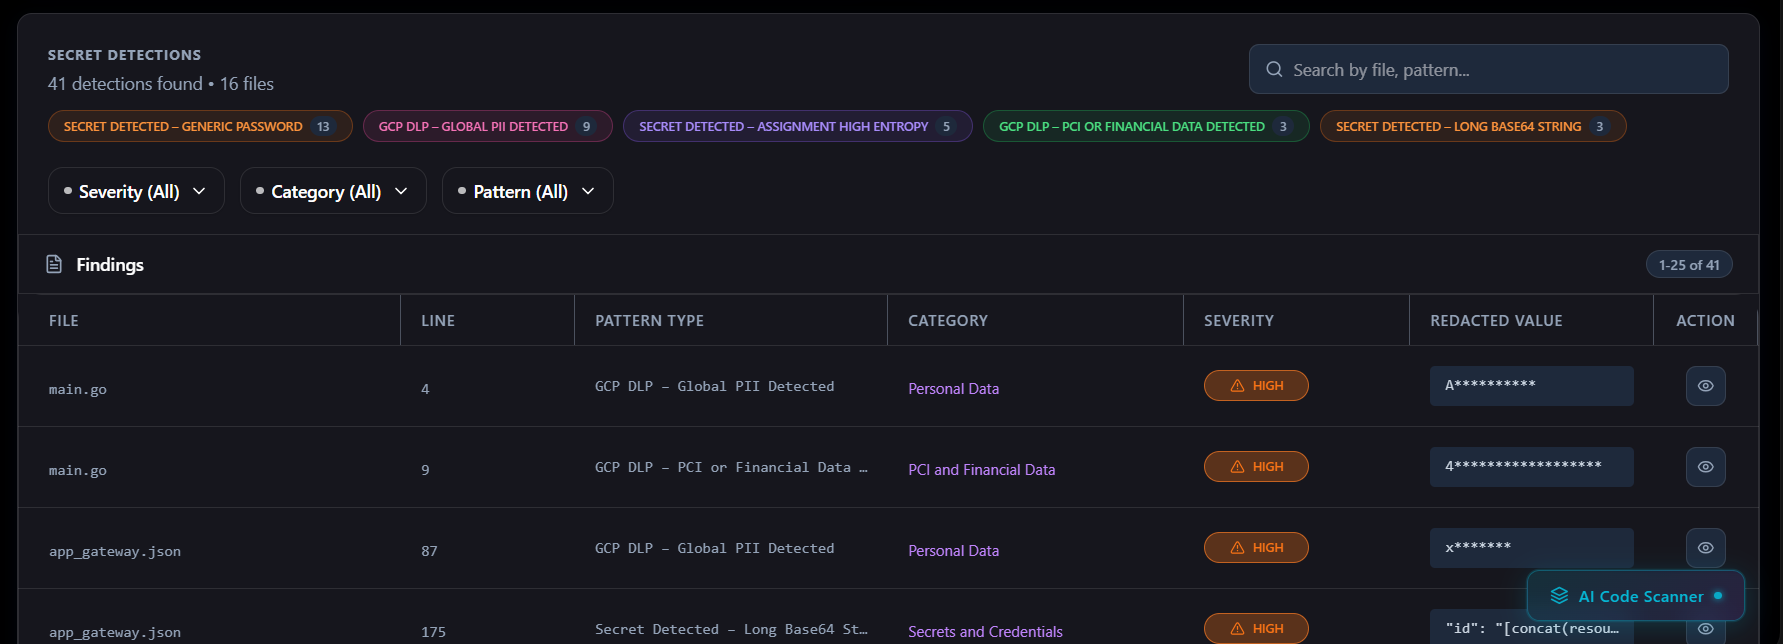The width and height of the screenshot is (1783, 644).
Task: Open the Category (All) dropdown
Action: pyautogui.click(x=333, y=191)
